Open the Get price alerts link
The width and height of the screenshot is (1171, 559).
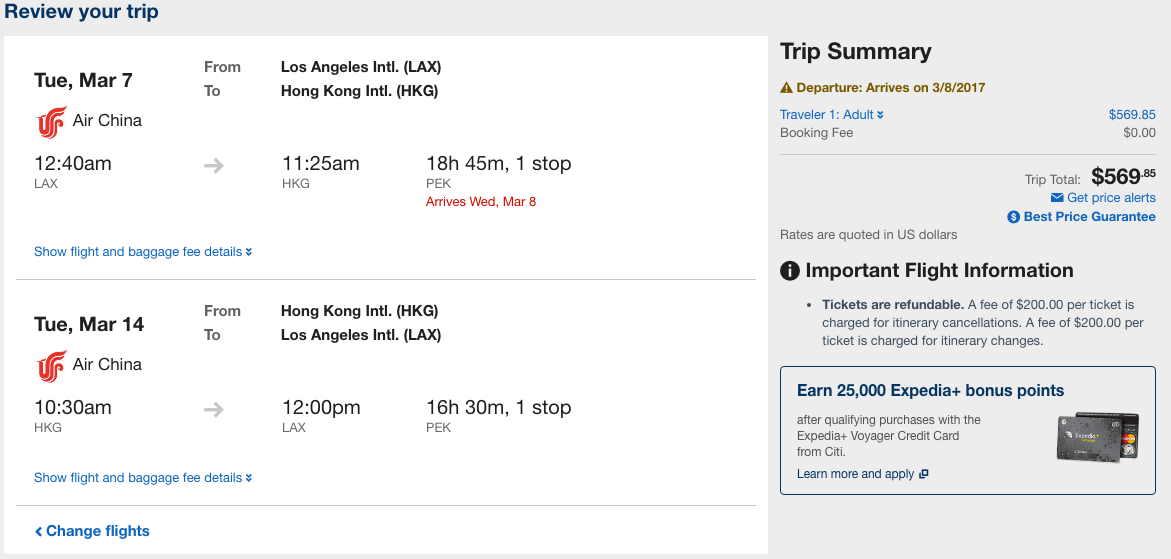1111,198
